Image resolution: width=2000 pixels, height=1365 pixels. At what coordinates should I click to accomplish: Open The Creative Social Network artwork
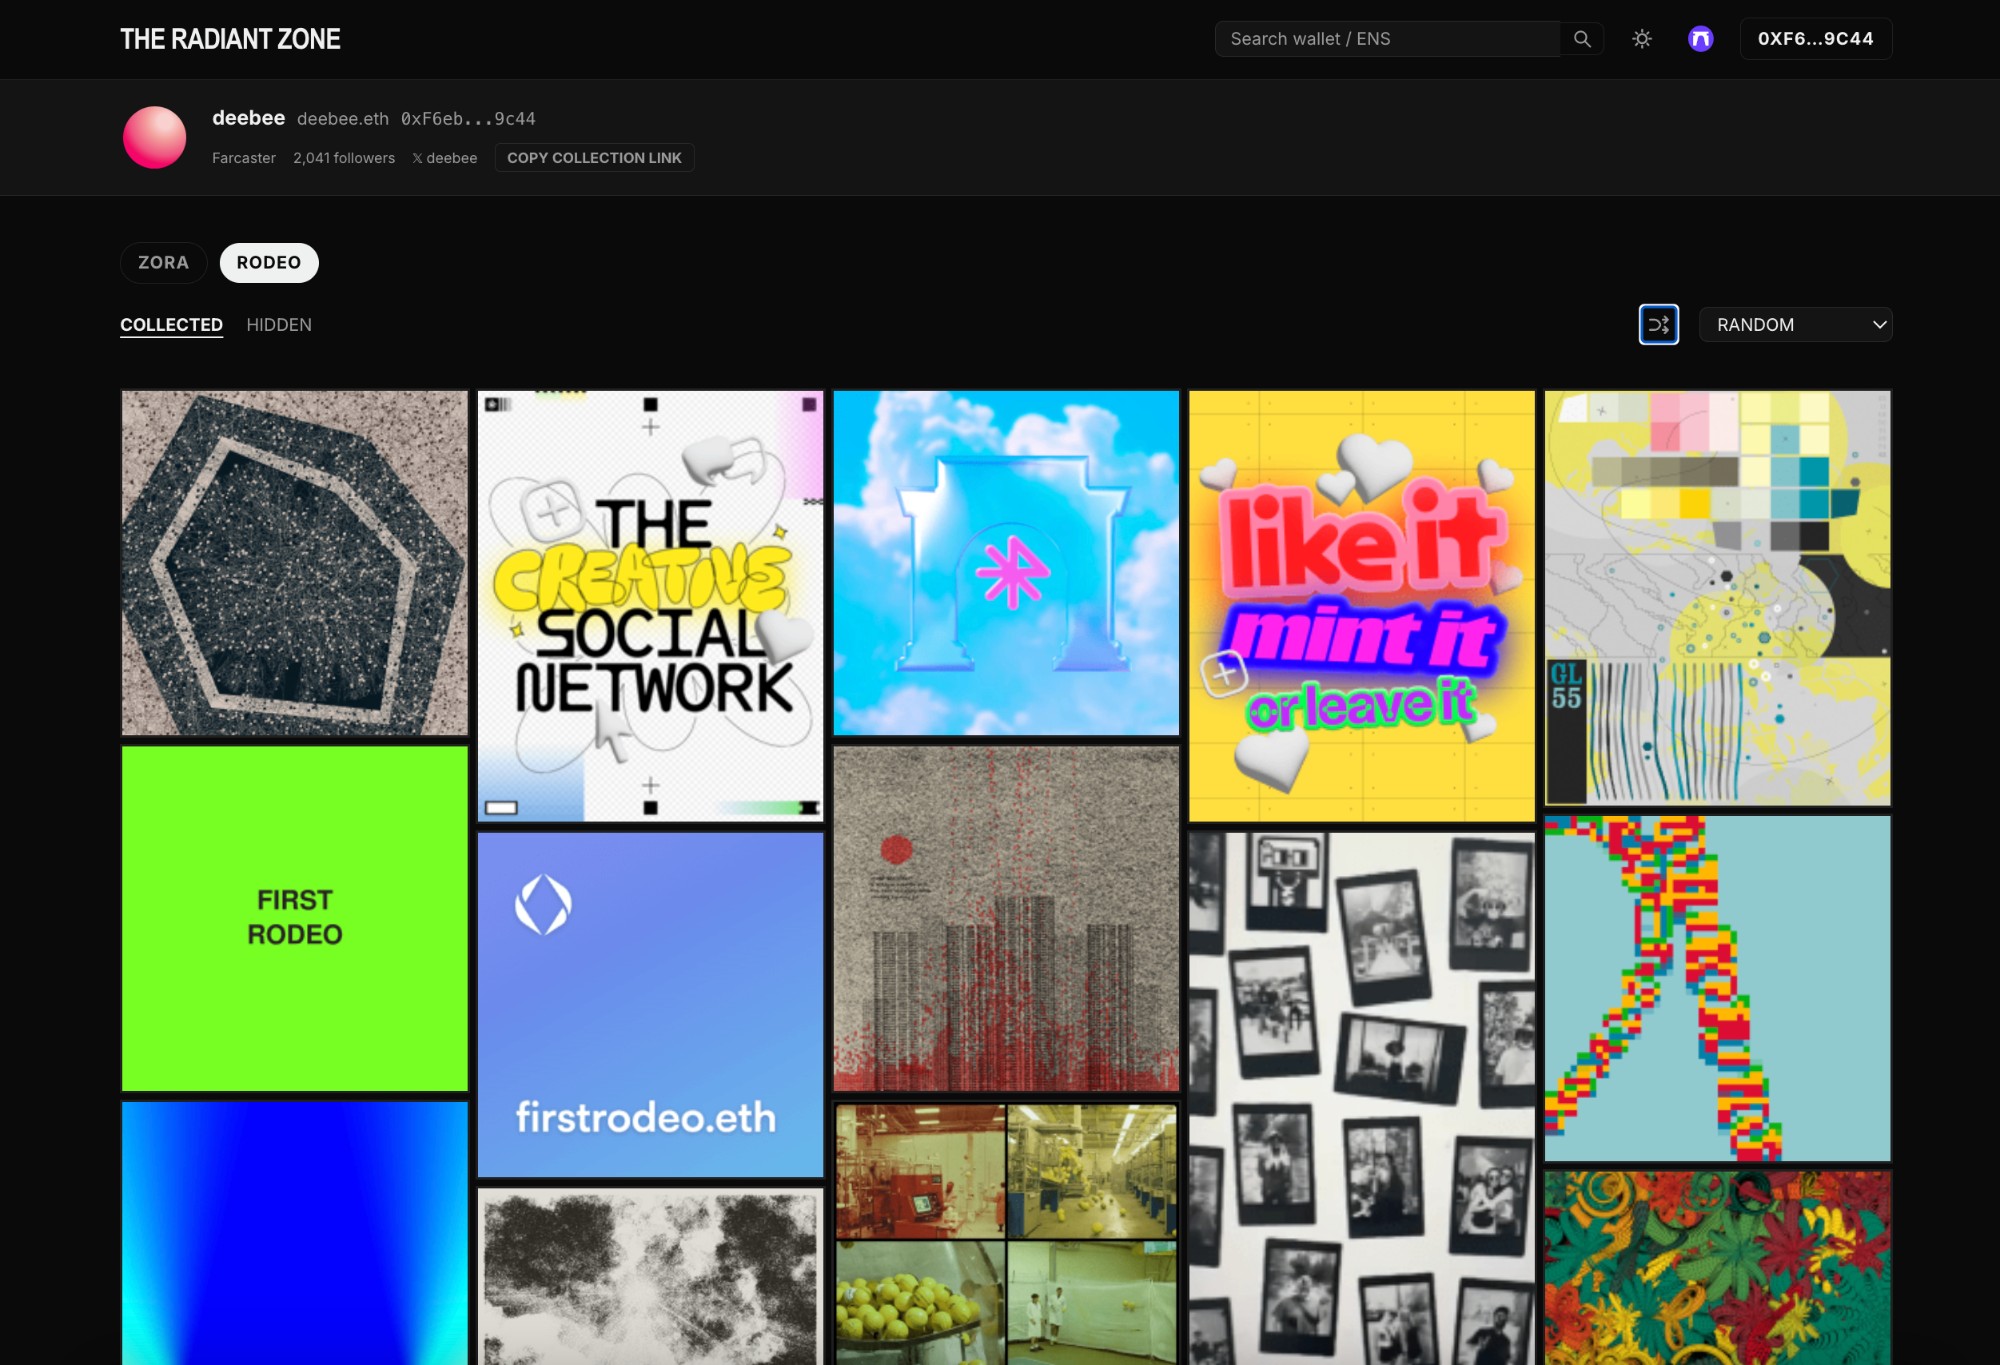(650, 606)
